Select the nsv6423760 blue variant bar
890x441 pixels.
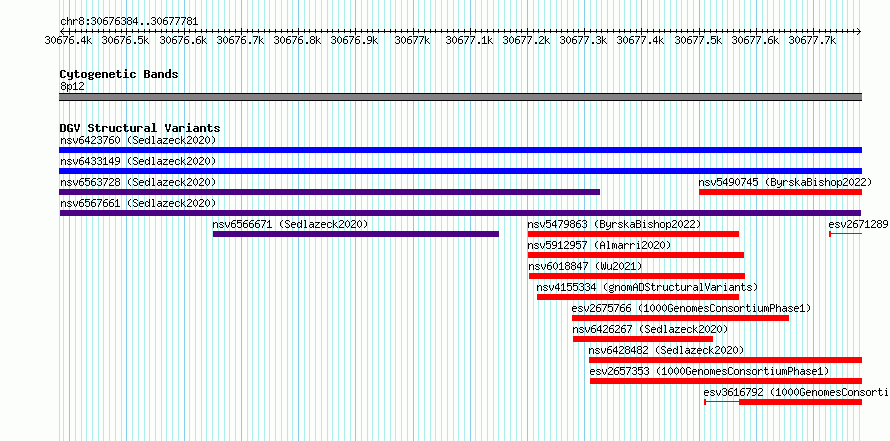(x=460, y=150)
